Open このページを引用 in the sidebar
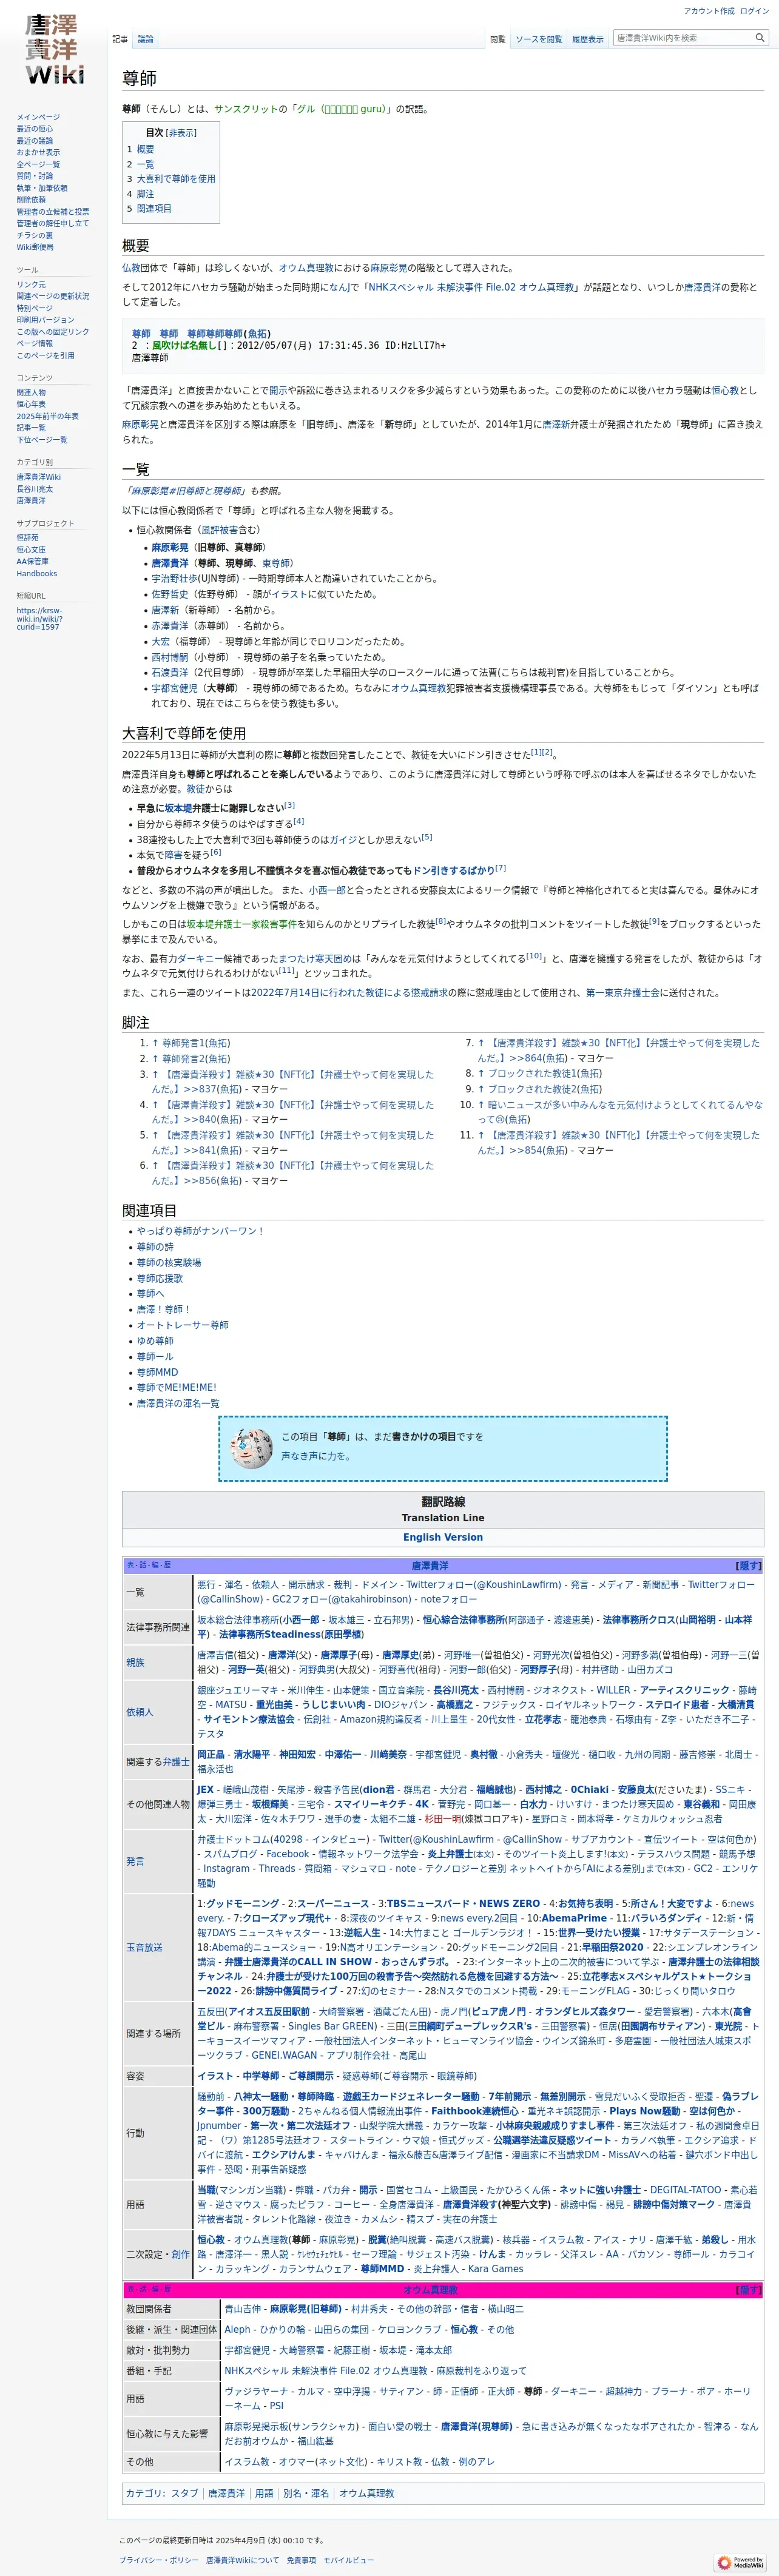Image resolution: width=779 pixels, height=2576 pixels. pyautogui.click(x=45, y=355)
